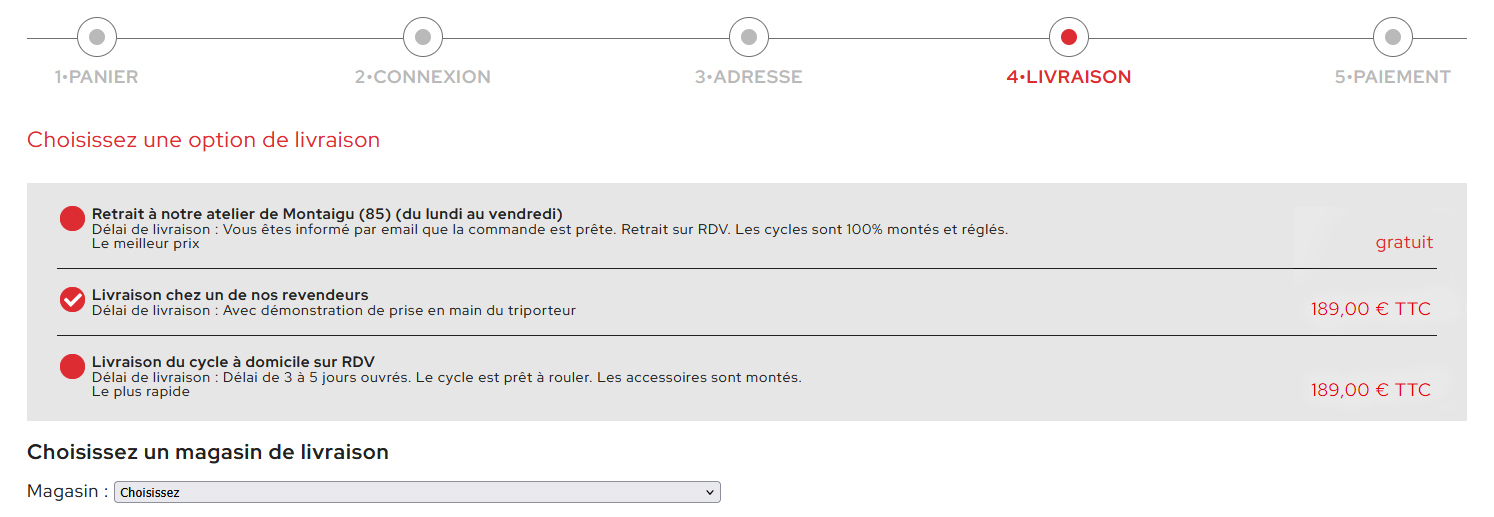This screenshot has width=1494, height=517.
Task: Jump to the 5•PAIEMENT step label
Action: click(x=1393, y=77)
